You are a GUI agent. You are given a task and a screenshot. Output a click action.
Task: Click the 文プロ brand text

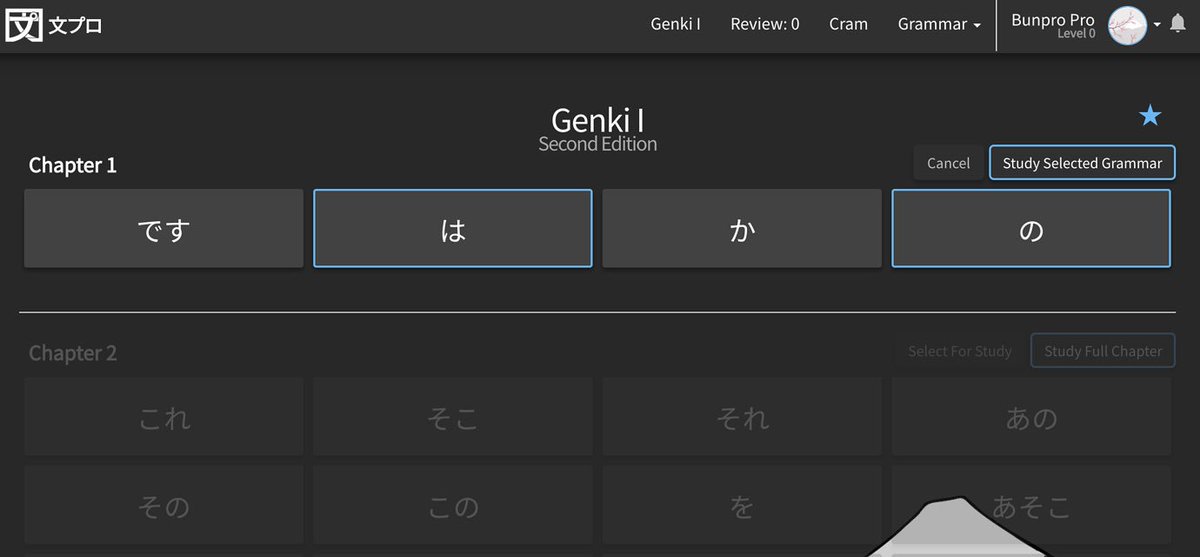(75, 26)
